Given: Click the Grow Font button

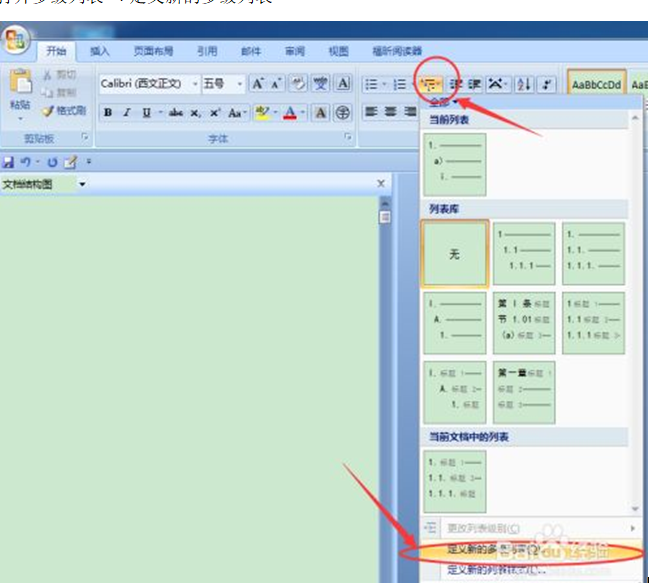Looking at the screenshot, I should tap(258, 84).
